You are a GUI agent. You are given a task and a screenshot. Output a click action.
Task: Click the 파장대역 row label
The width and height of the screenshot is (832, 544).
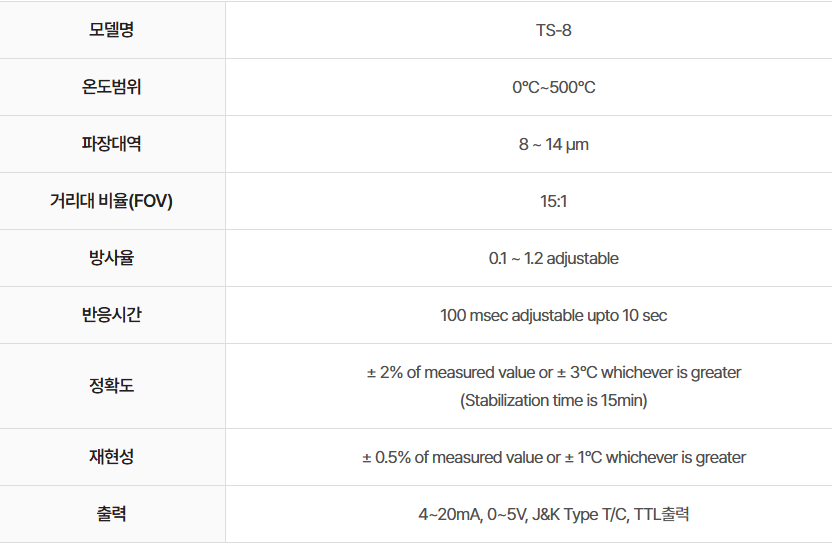tap(112, 144)
